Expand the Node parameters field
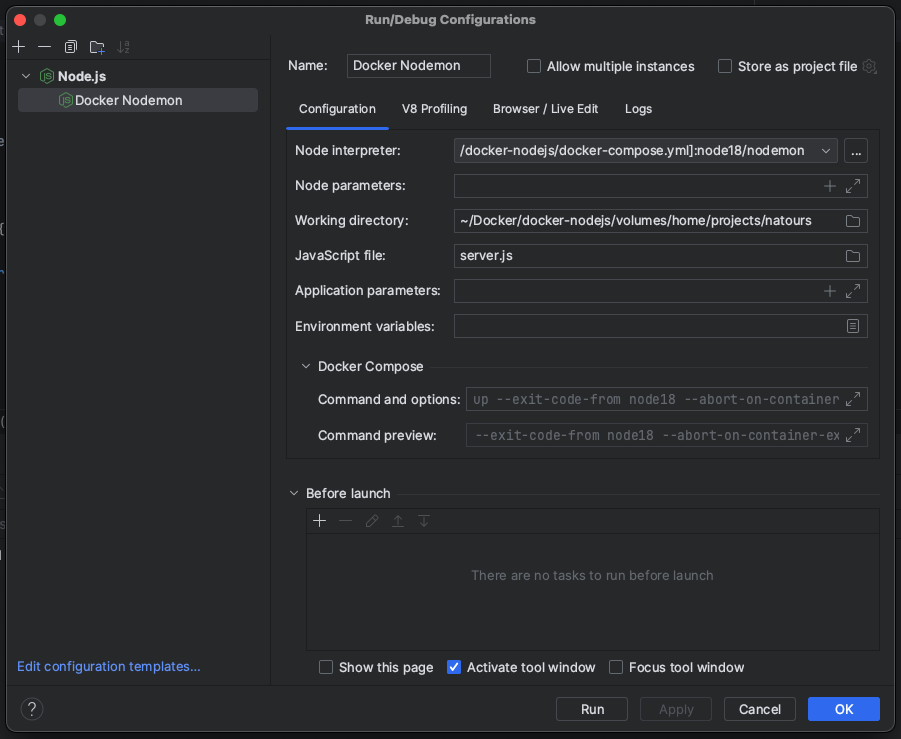Image resolution: width=901 pixels, height=739 pixels. click(853, 186)
